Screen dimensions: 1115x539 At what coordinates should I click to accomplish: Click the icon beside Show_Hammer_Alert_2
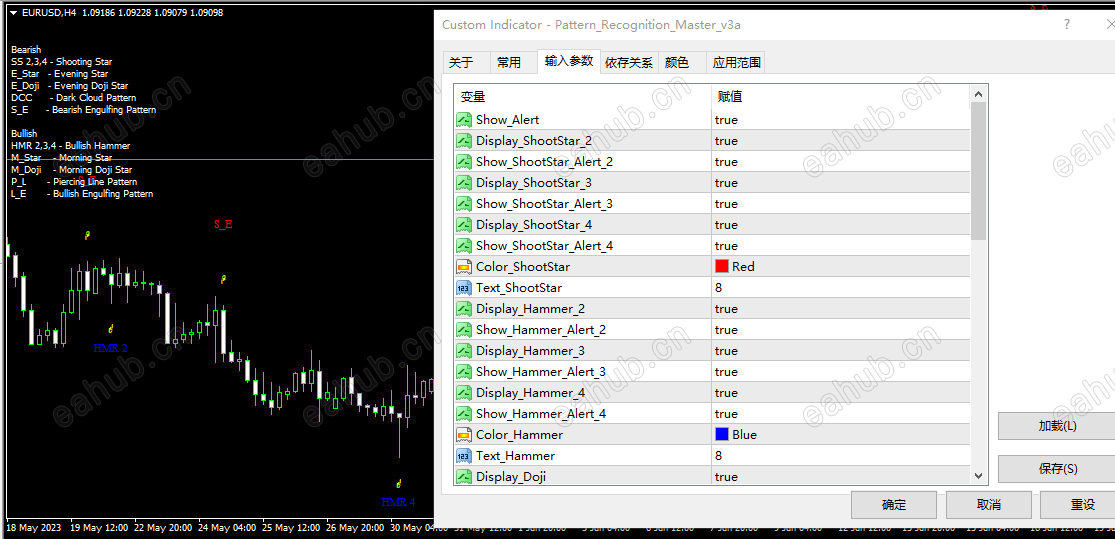(464, 329)
